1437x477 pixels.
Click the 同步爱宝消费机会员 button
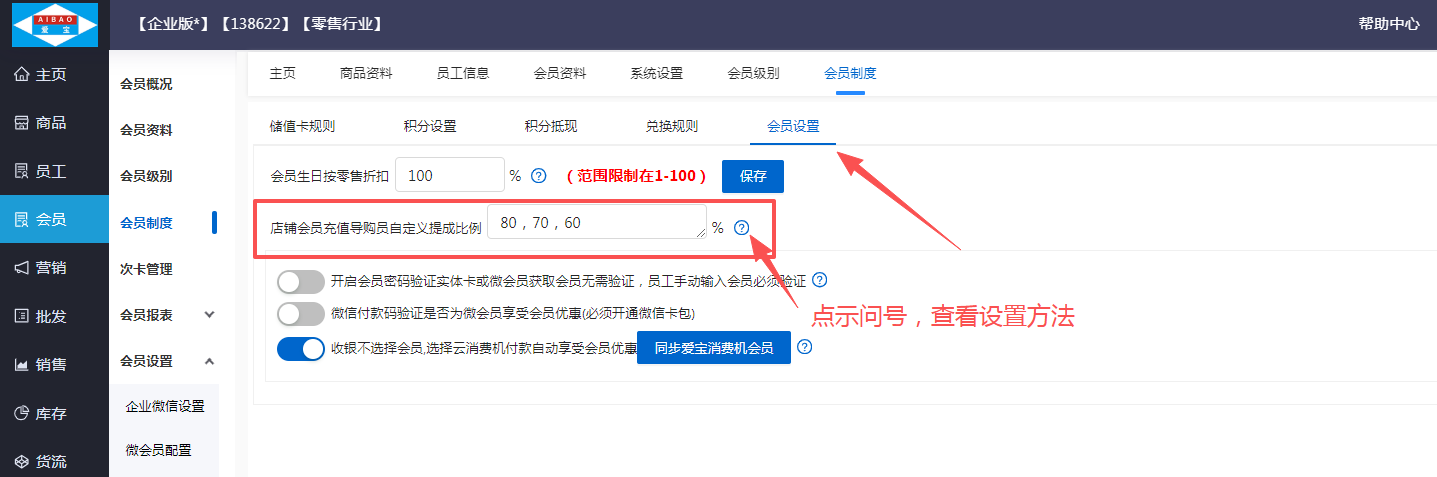[713, 349]
